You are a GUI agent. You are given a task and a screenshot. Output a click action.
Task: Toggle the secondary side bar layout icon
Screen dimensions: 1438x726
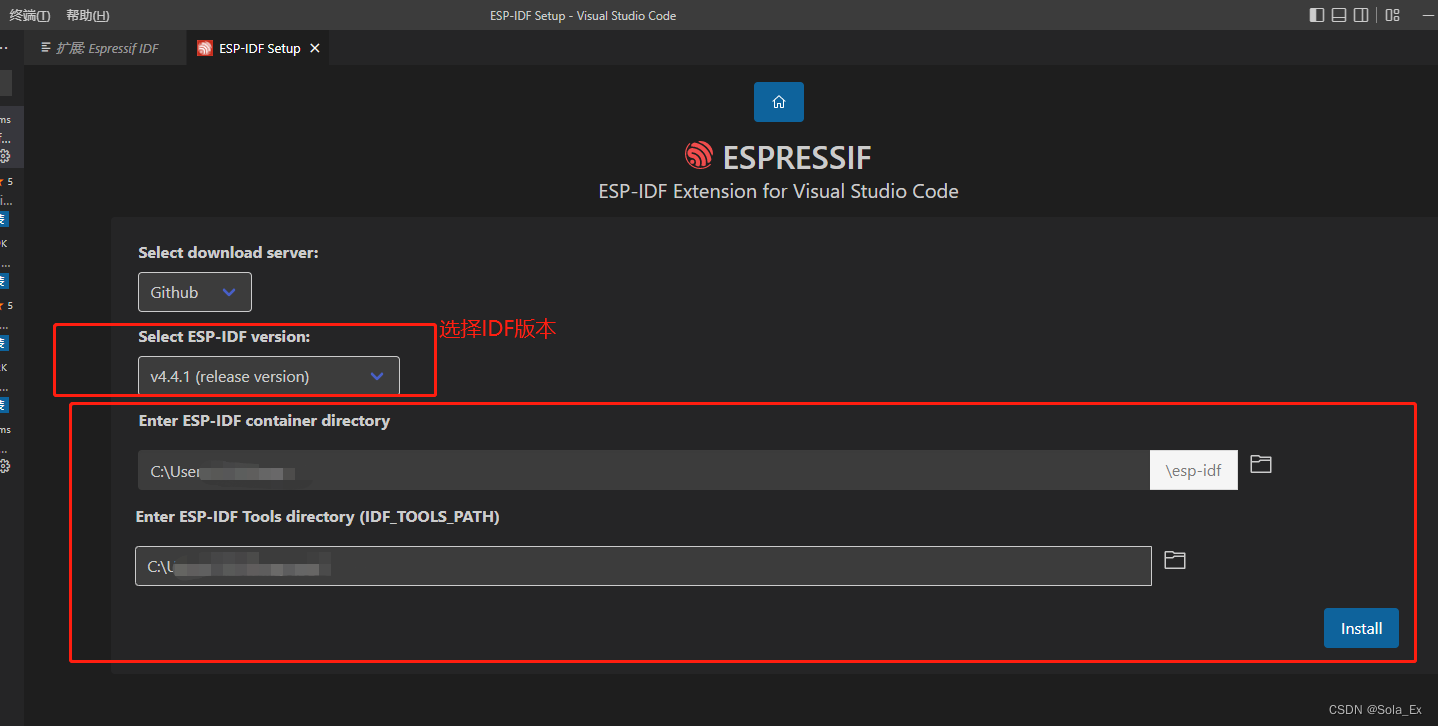point(1361,15)
